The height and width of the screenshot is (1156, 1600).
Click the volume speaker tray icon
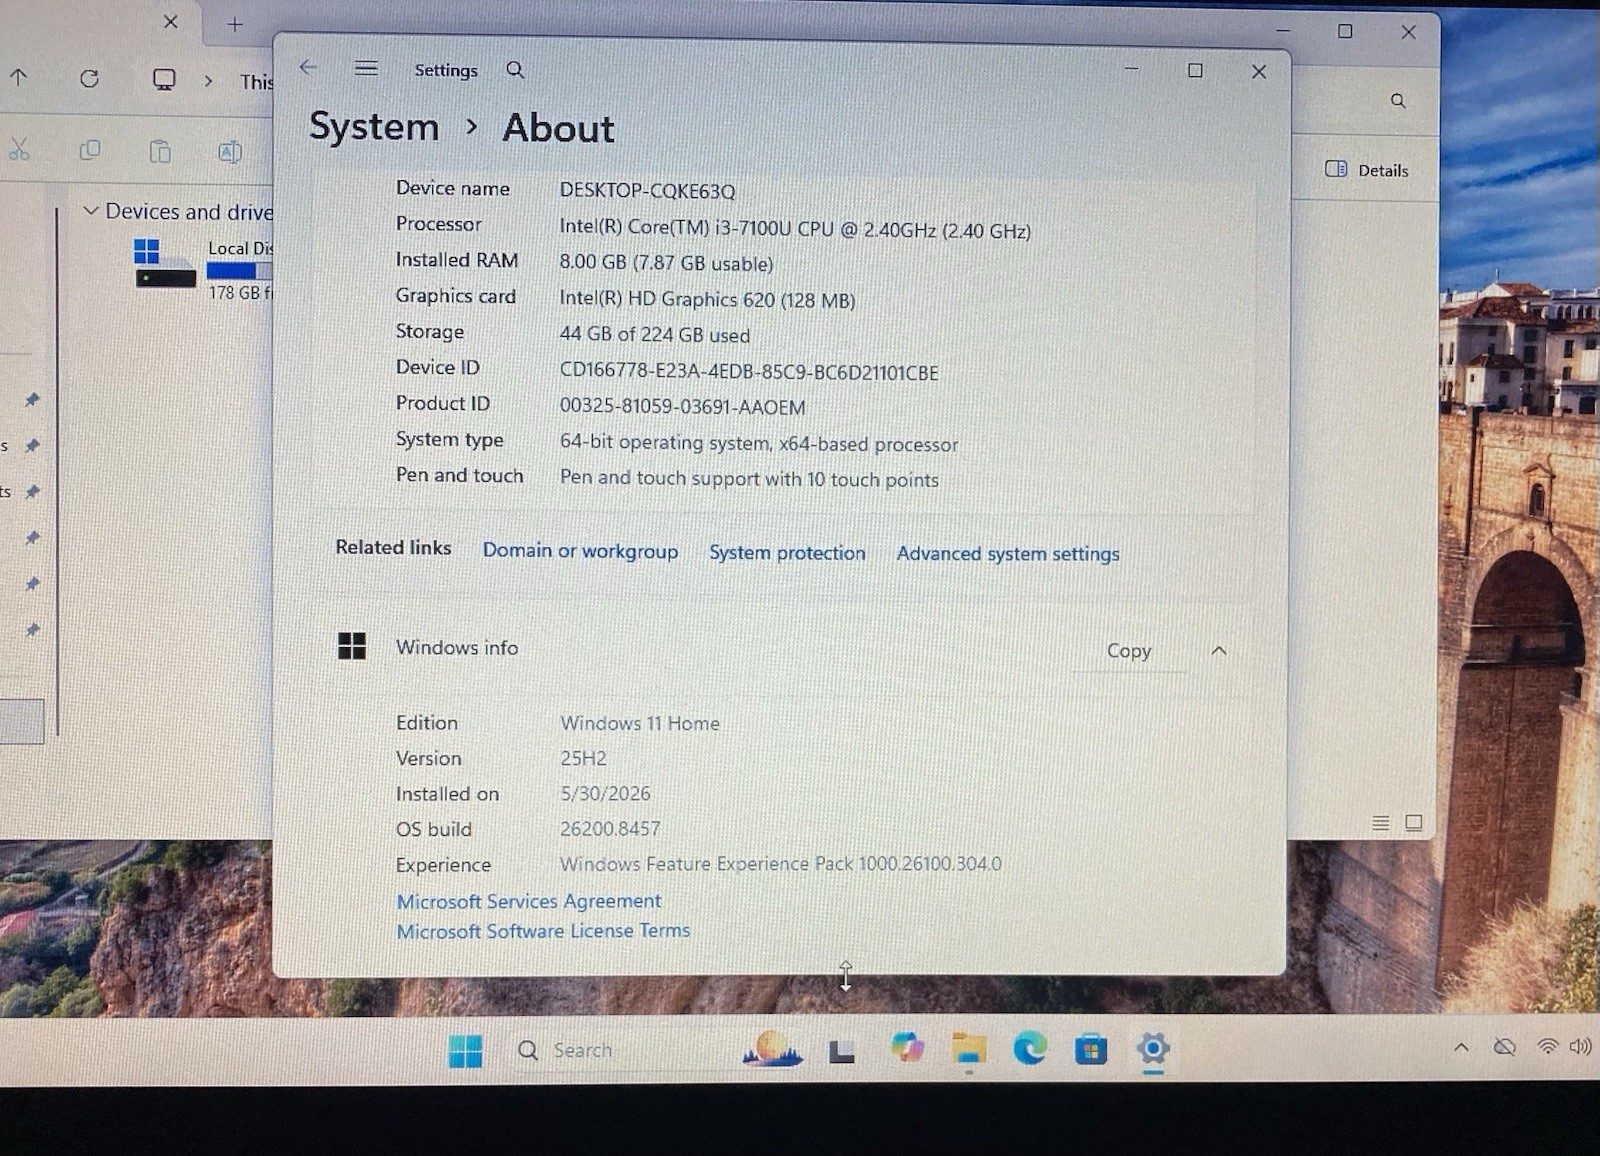pyautogui.click(x=1581, y=1047)
